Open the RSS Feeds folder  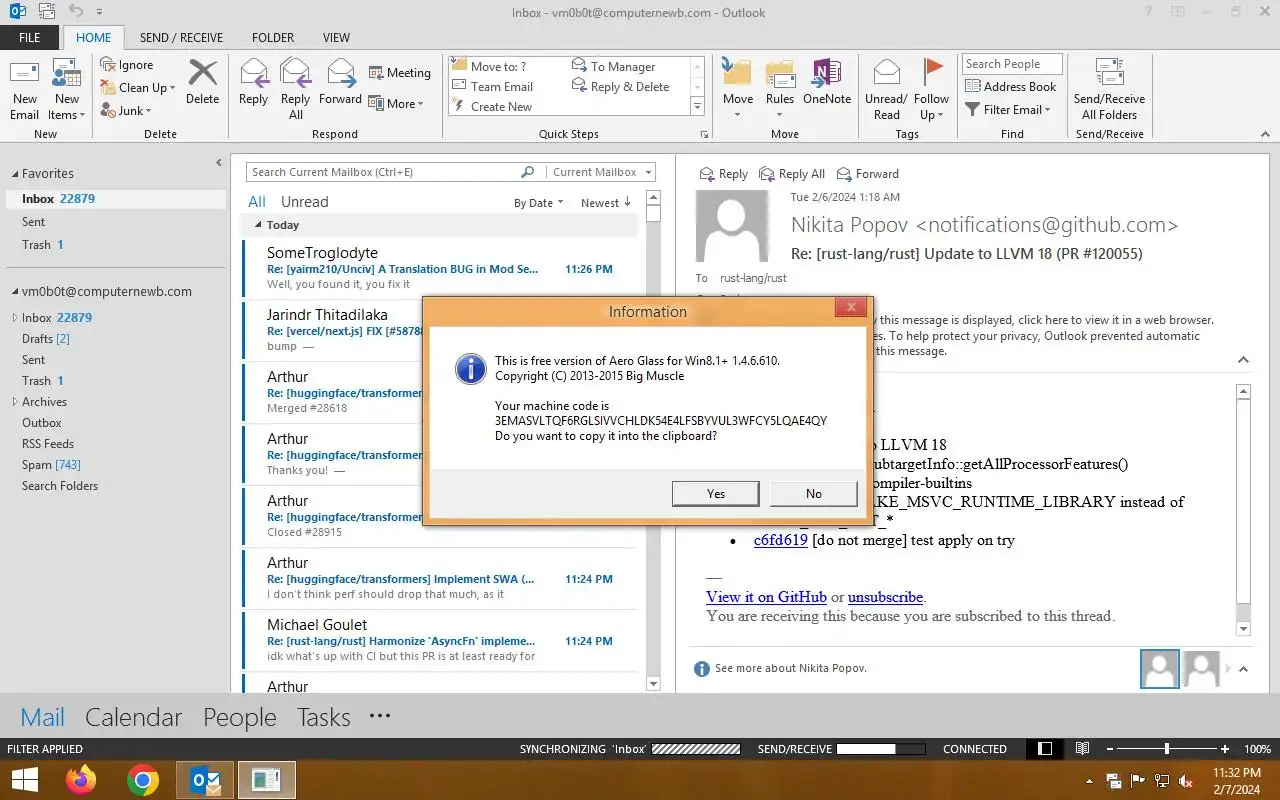[48, 444]
